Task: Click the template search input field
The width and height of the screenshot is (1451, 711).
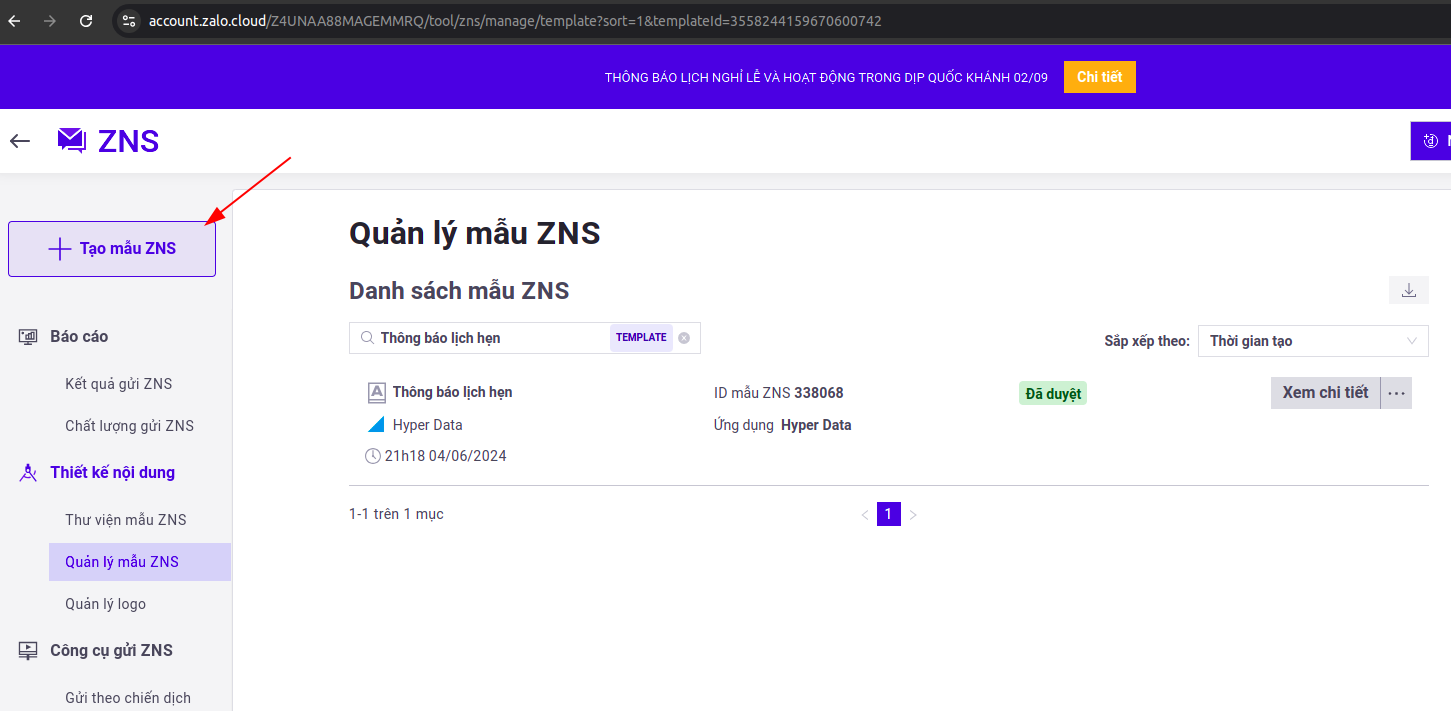Action: point(490,338)
